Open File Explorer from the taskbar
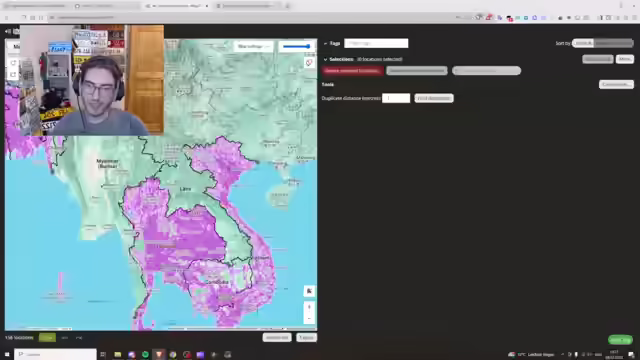This screenshot has width=640, height=360. click(118, 355)
